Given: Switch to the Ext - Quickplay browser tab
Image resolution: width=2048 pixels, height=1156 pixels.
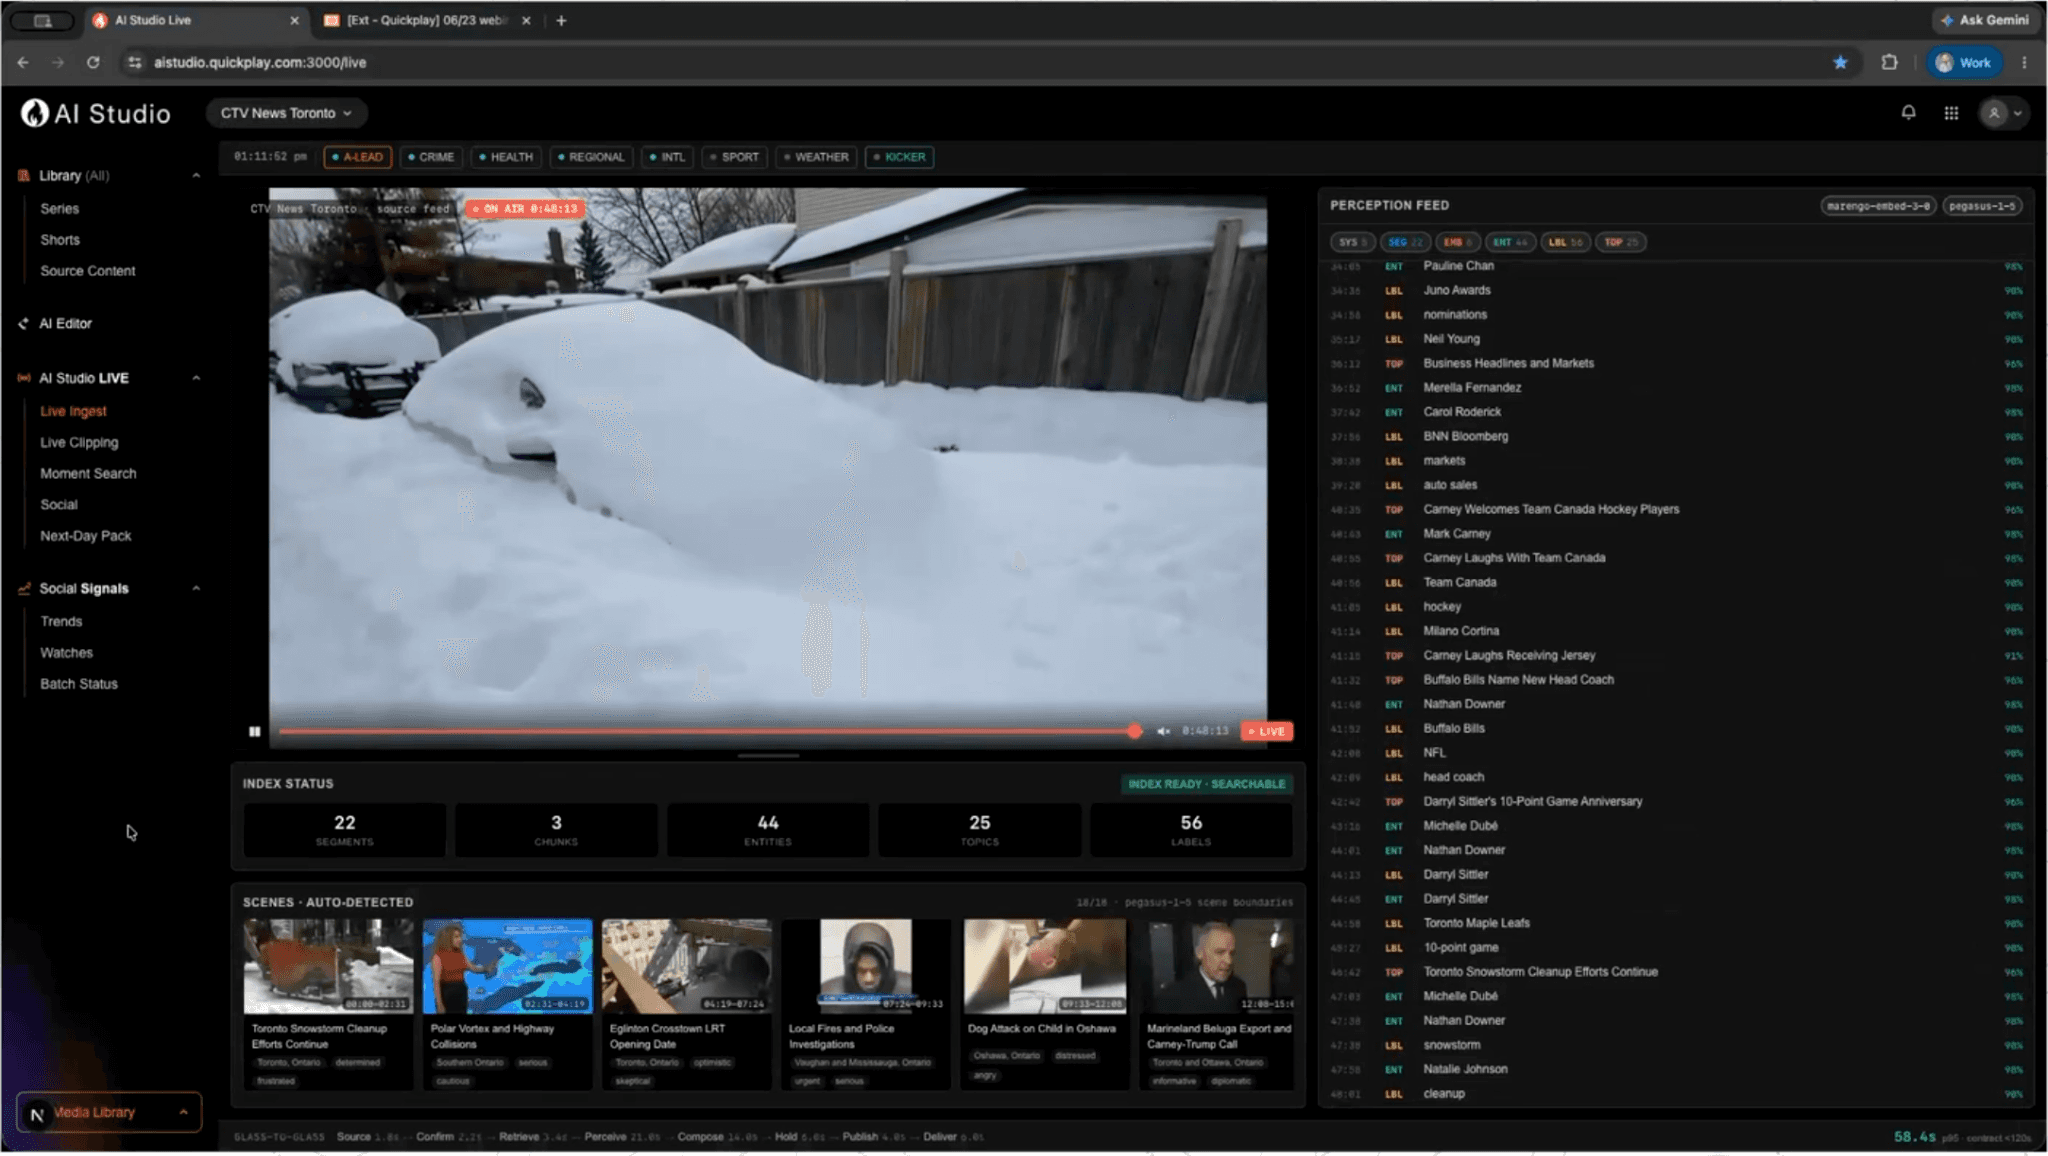Looking at the screenshot, I should (428, 20).
